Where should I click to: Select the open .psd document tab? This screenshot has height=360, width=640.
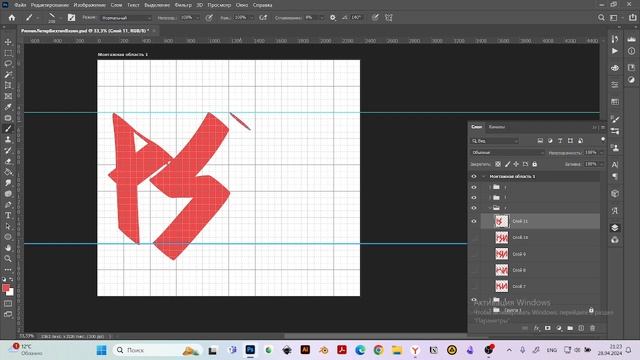84,31
